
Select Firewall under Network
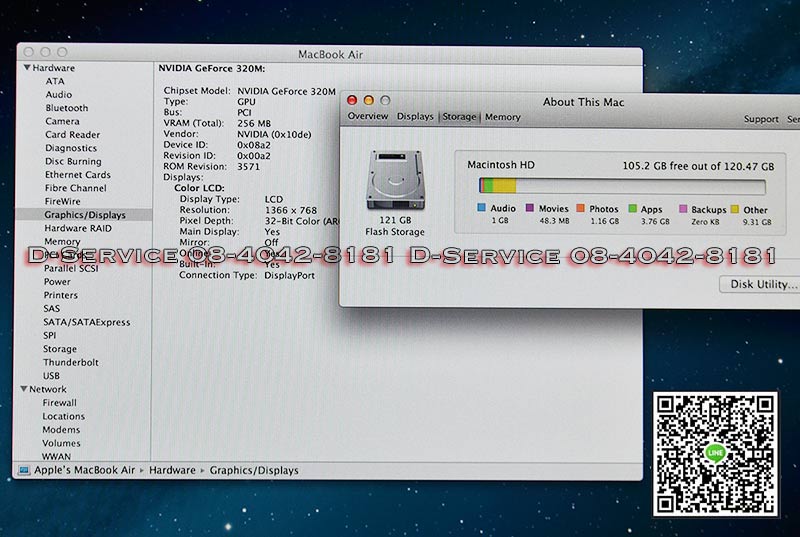click(x=60, y=402)
